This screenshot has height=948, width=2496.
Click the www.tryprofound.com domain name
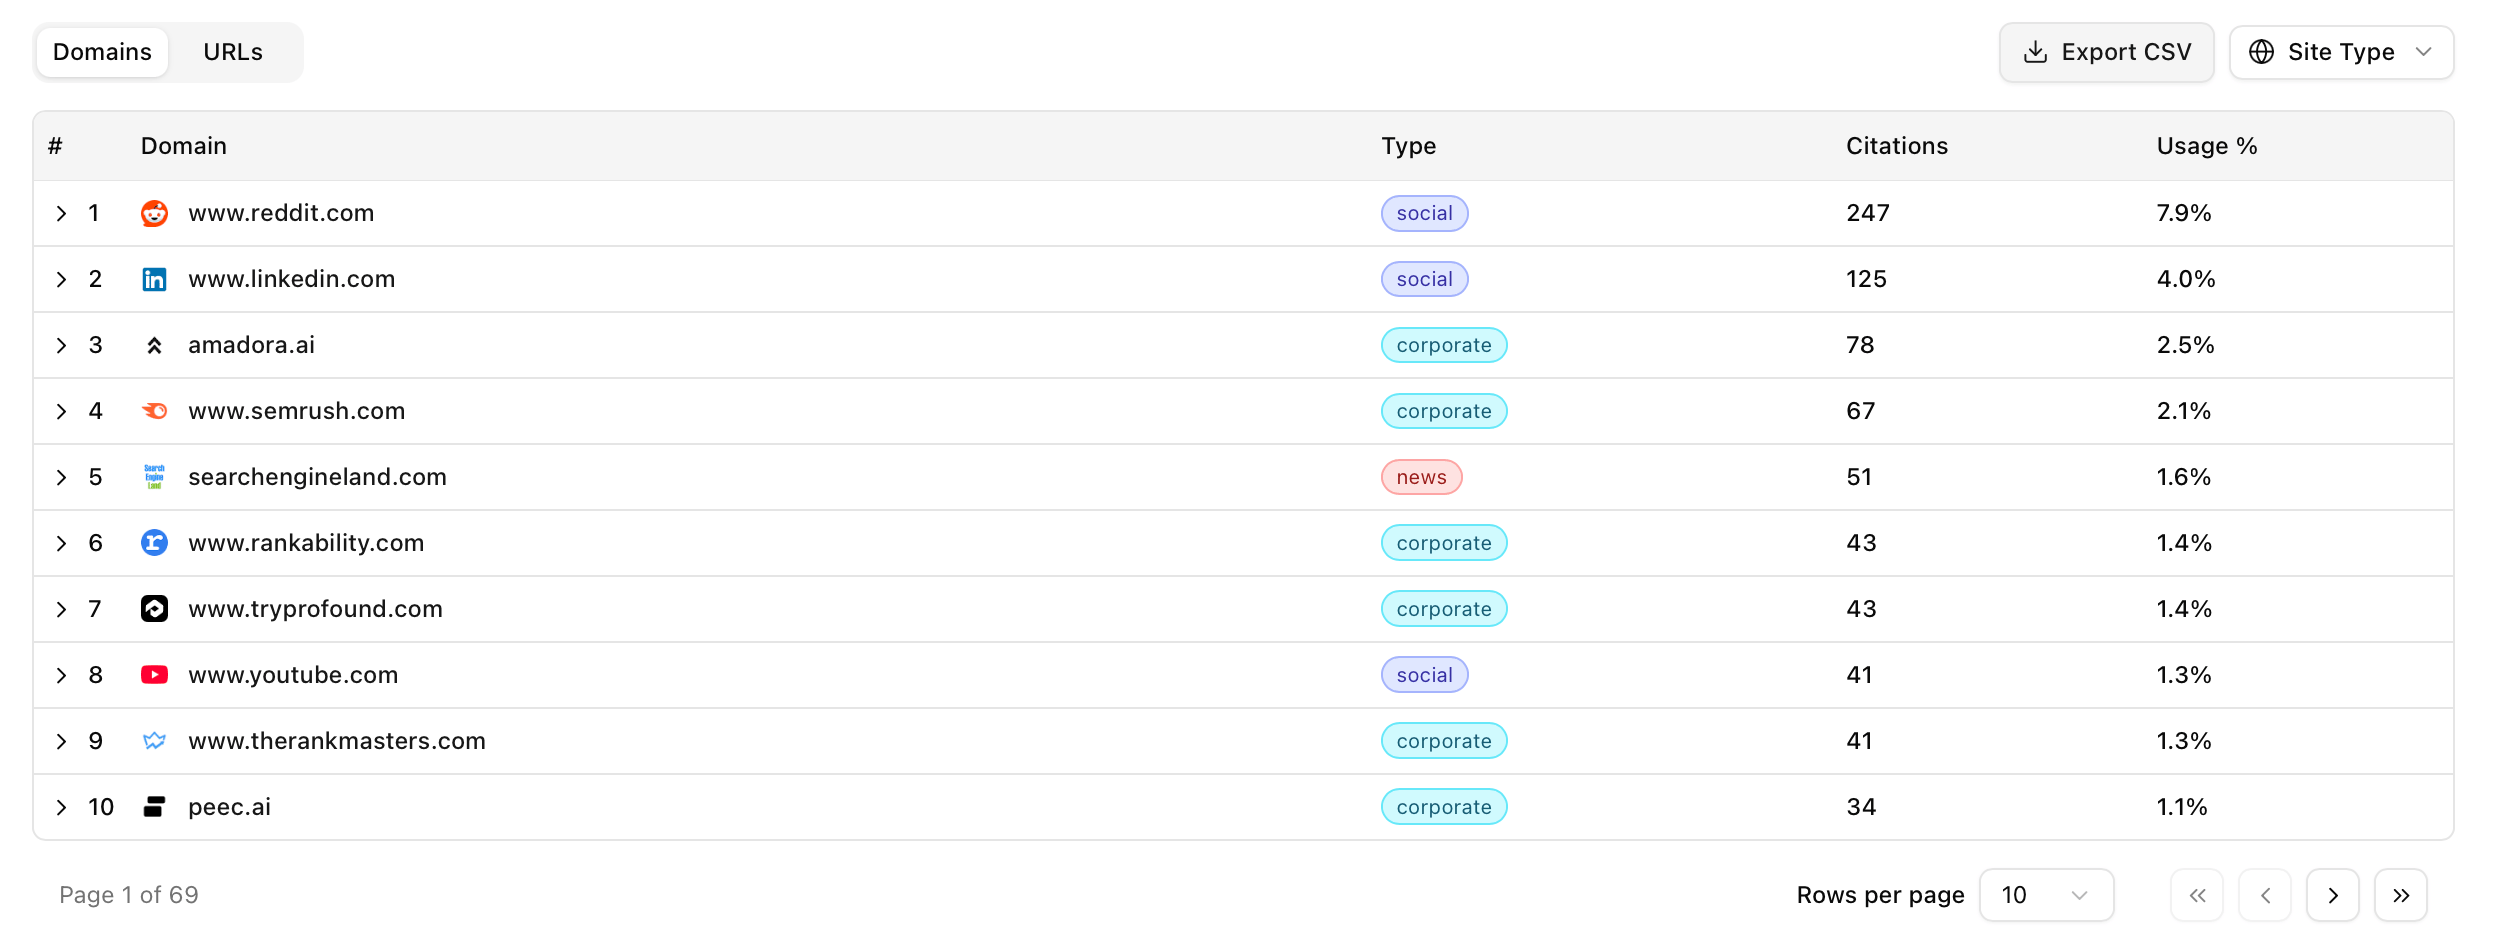315,609
